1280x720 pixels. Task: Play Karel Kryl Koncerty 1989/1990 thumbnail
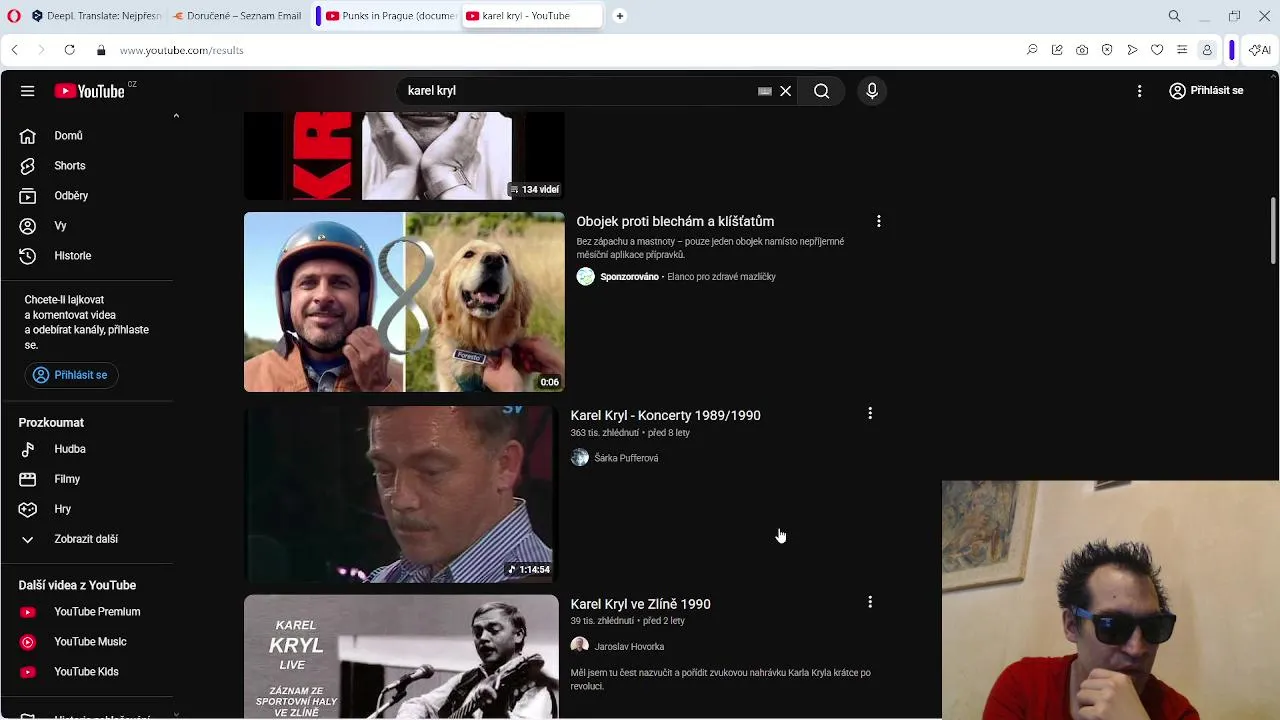401,494
